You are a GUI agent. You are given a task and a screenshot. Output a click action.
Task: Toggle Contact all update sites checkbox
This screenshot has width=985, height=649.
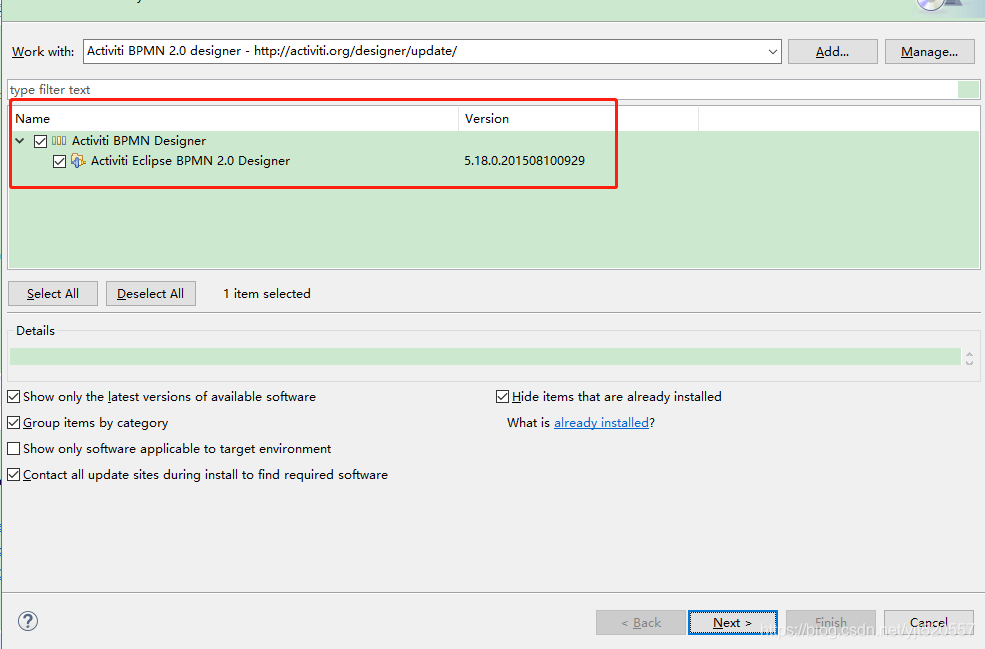click(13, 474)
